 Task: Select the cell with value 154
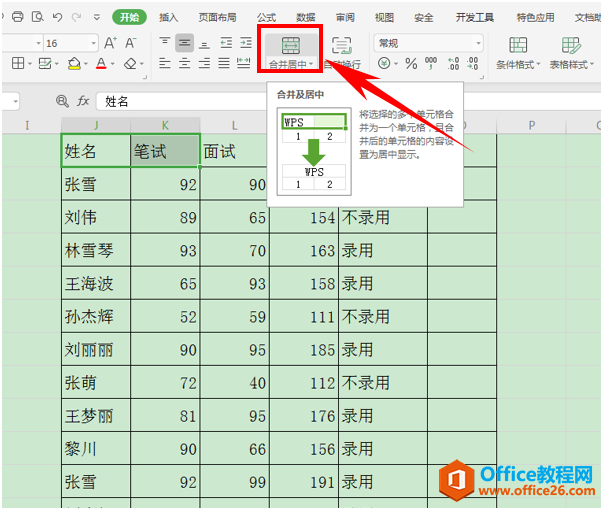(x=304, y=217)
